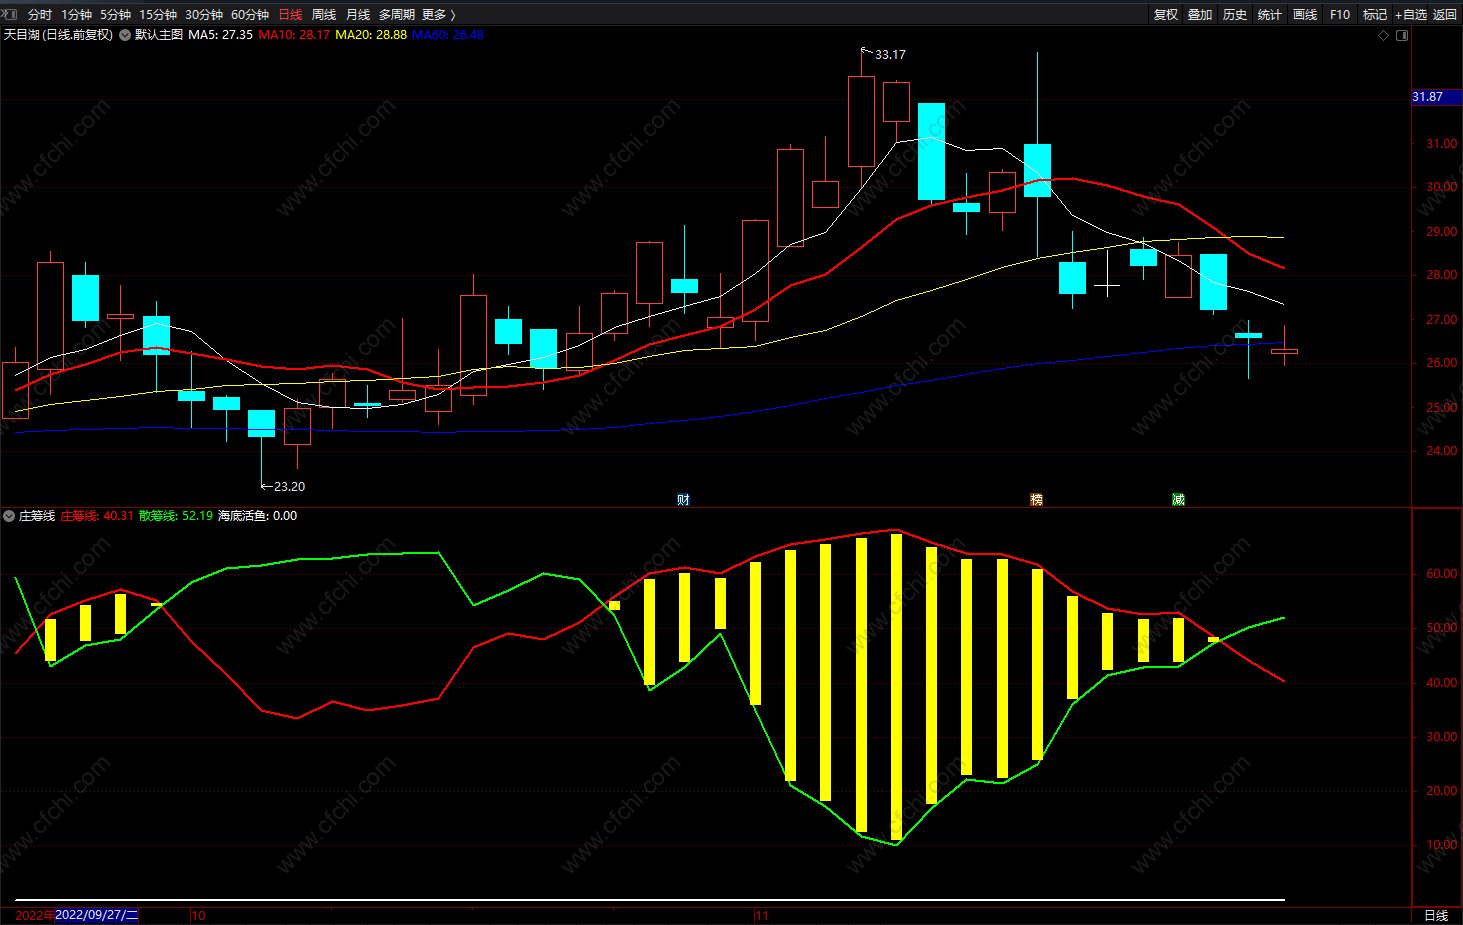Click the 10 month marker on the timeline
Viewport: 1463px width, 925px height.
(198, 915)
